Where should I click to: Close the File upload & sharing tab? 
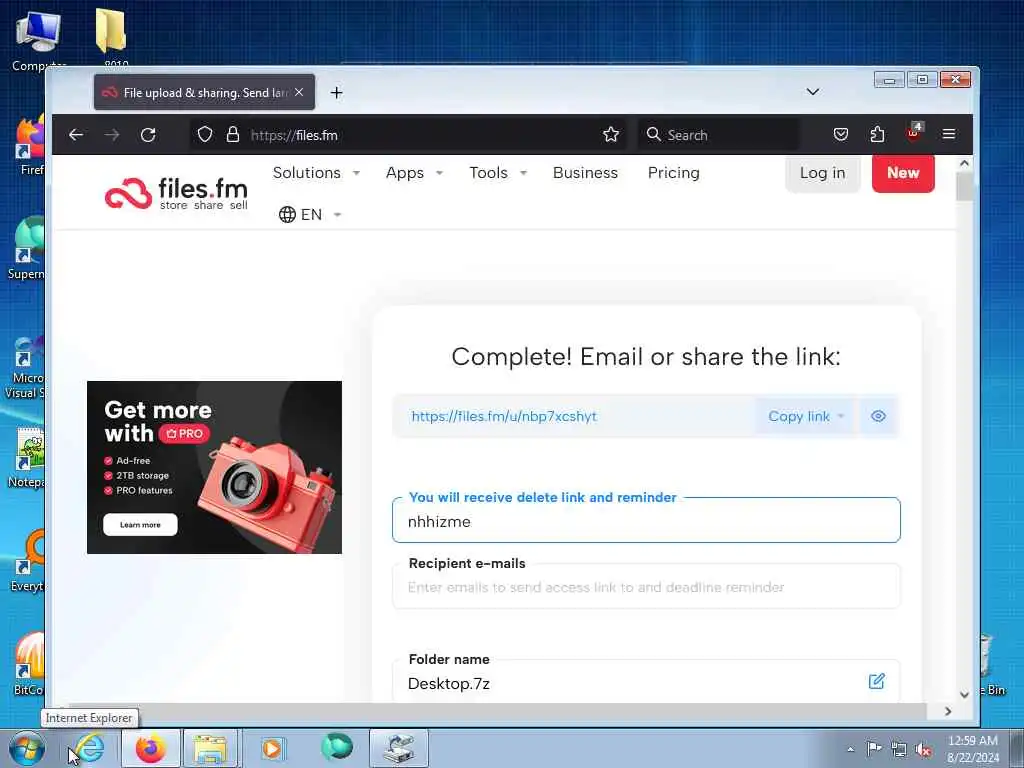point(299,92)
